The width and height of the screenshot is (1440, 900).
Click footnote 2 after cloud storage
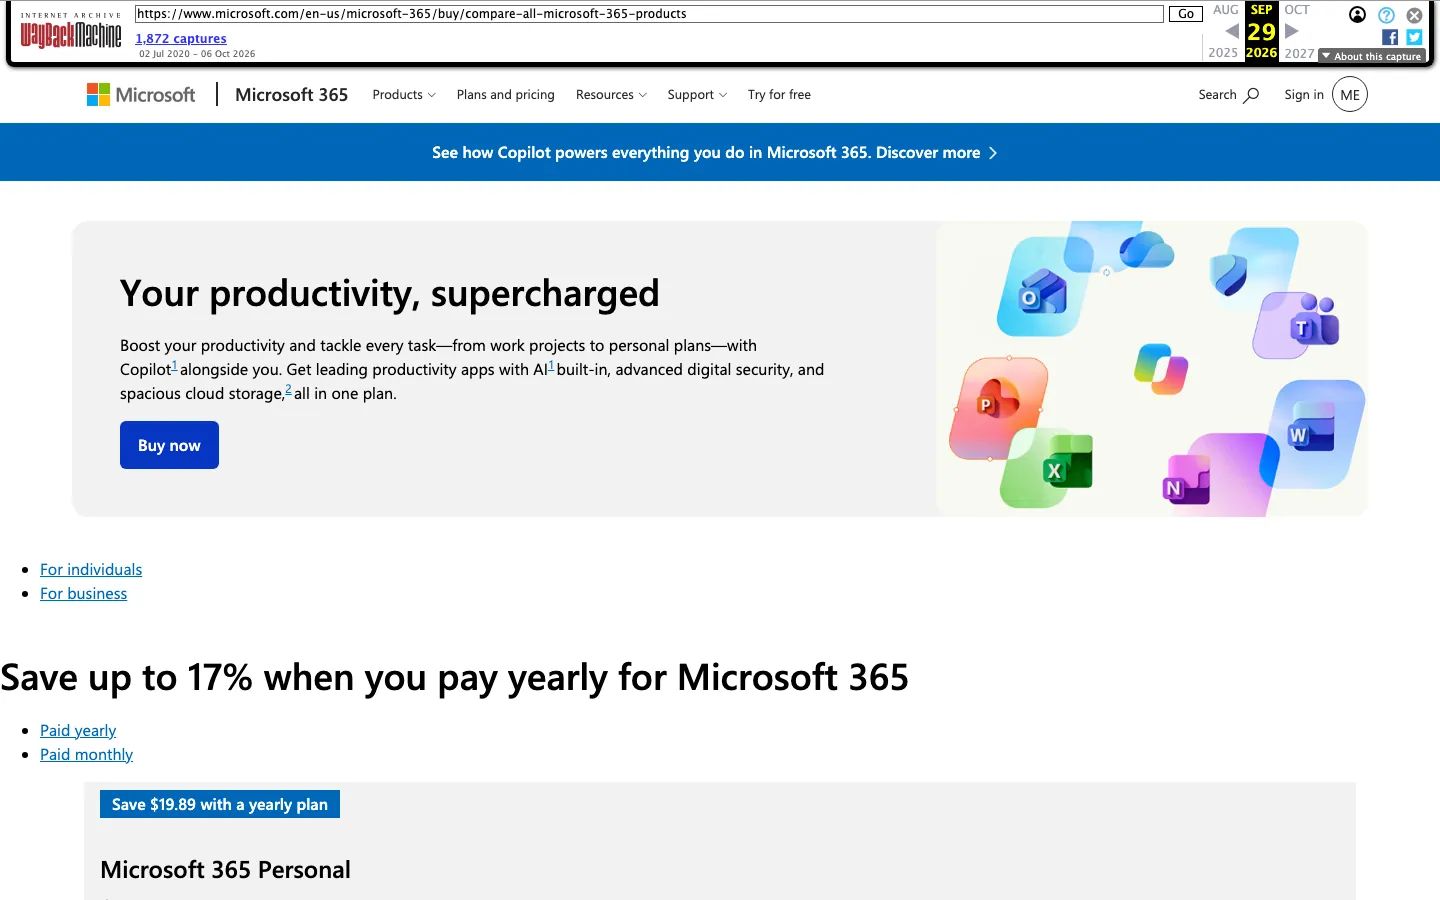[288, 389]
